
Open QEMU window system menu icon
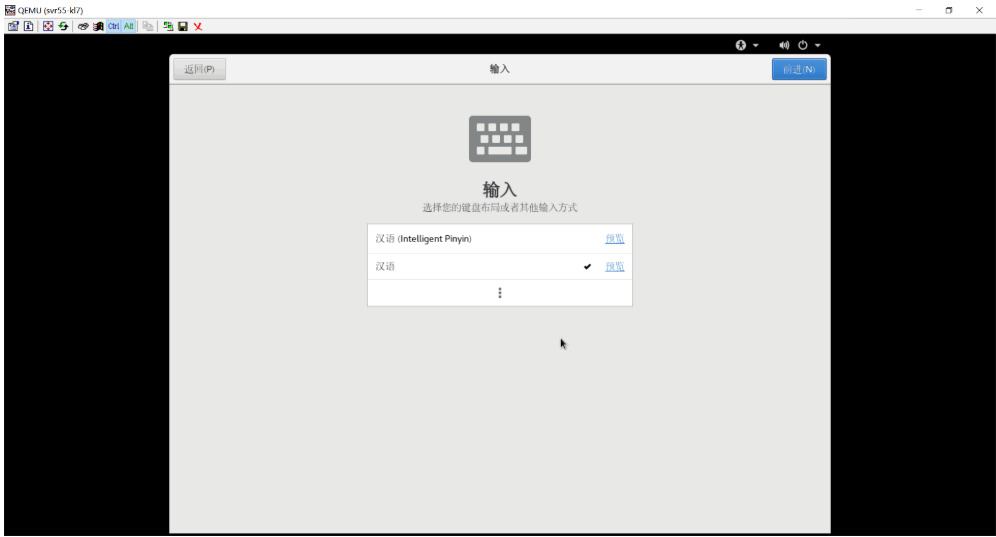point(10,10)
